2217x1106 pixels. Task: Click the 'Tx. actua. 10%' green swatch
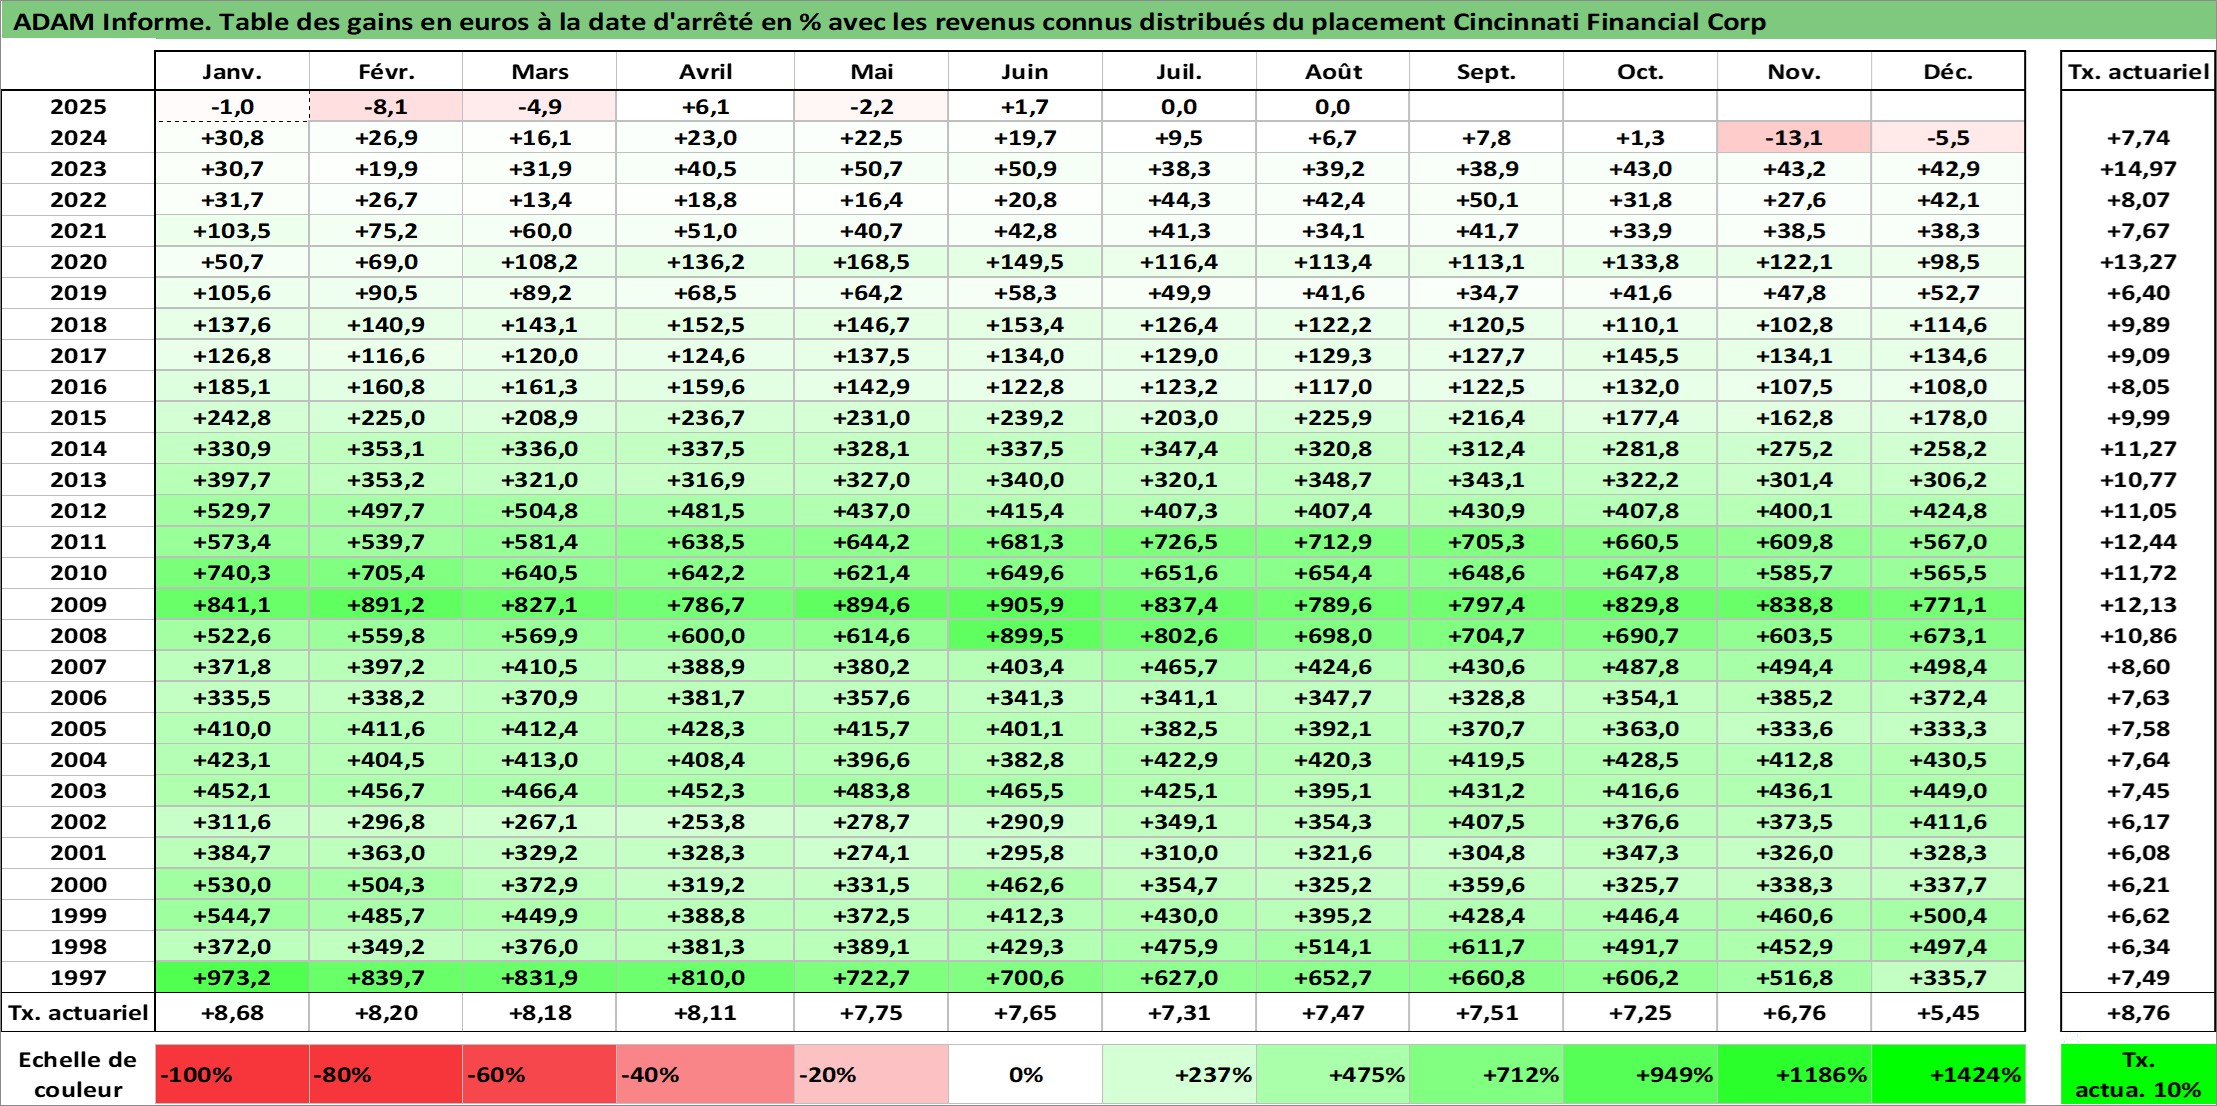[2138, 1074]
